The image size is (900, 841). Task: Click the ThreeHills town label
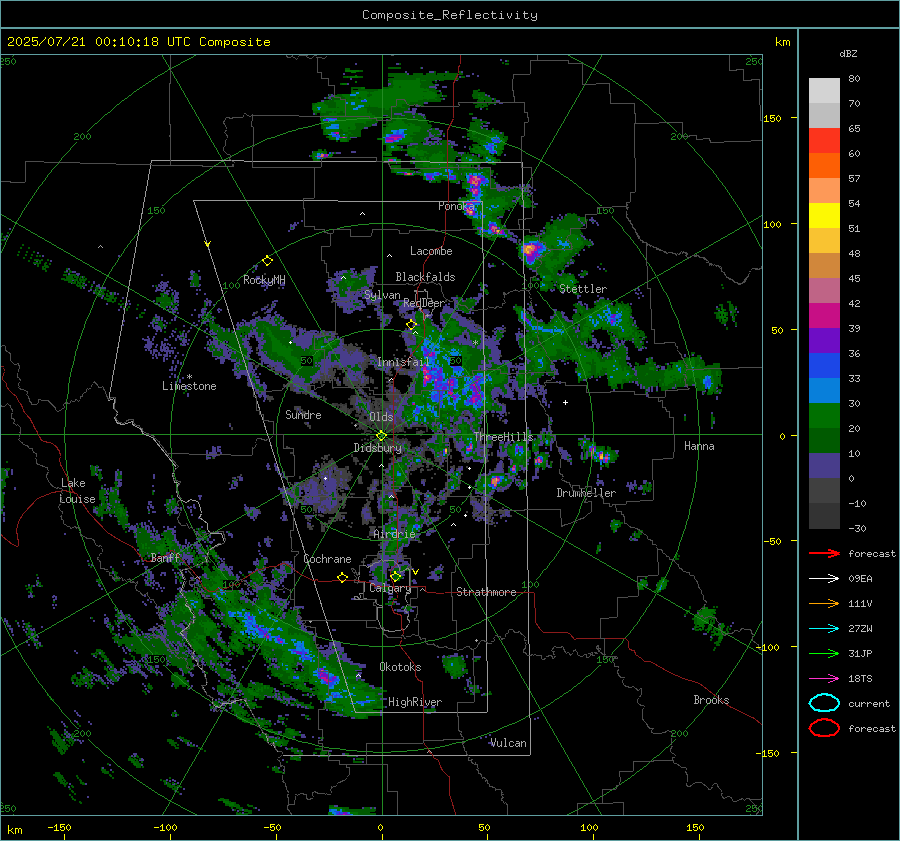point(503,437)
